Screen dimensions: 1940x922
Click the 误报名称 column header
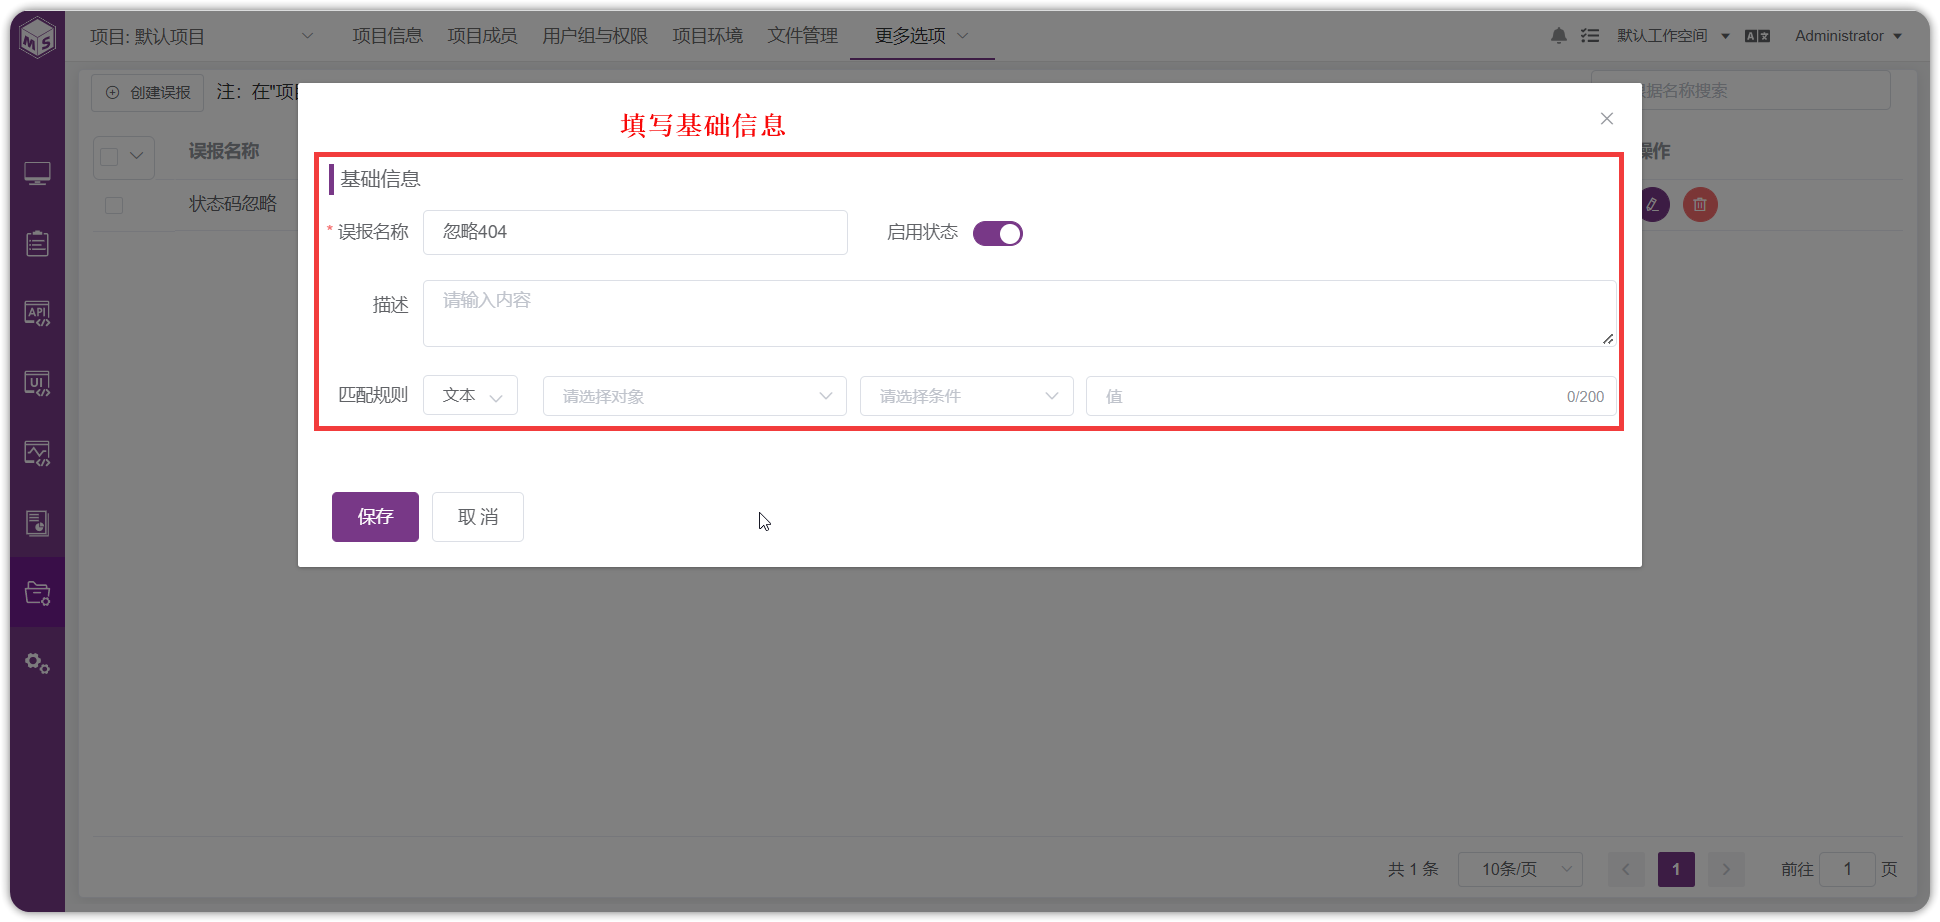click(224, 151)
